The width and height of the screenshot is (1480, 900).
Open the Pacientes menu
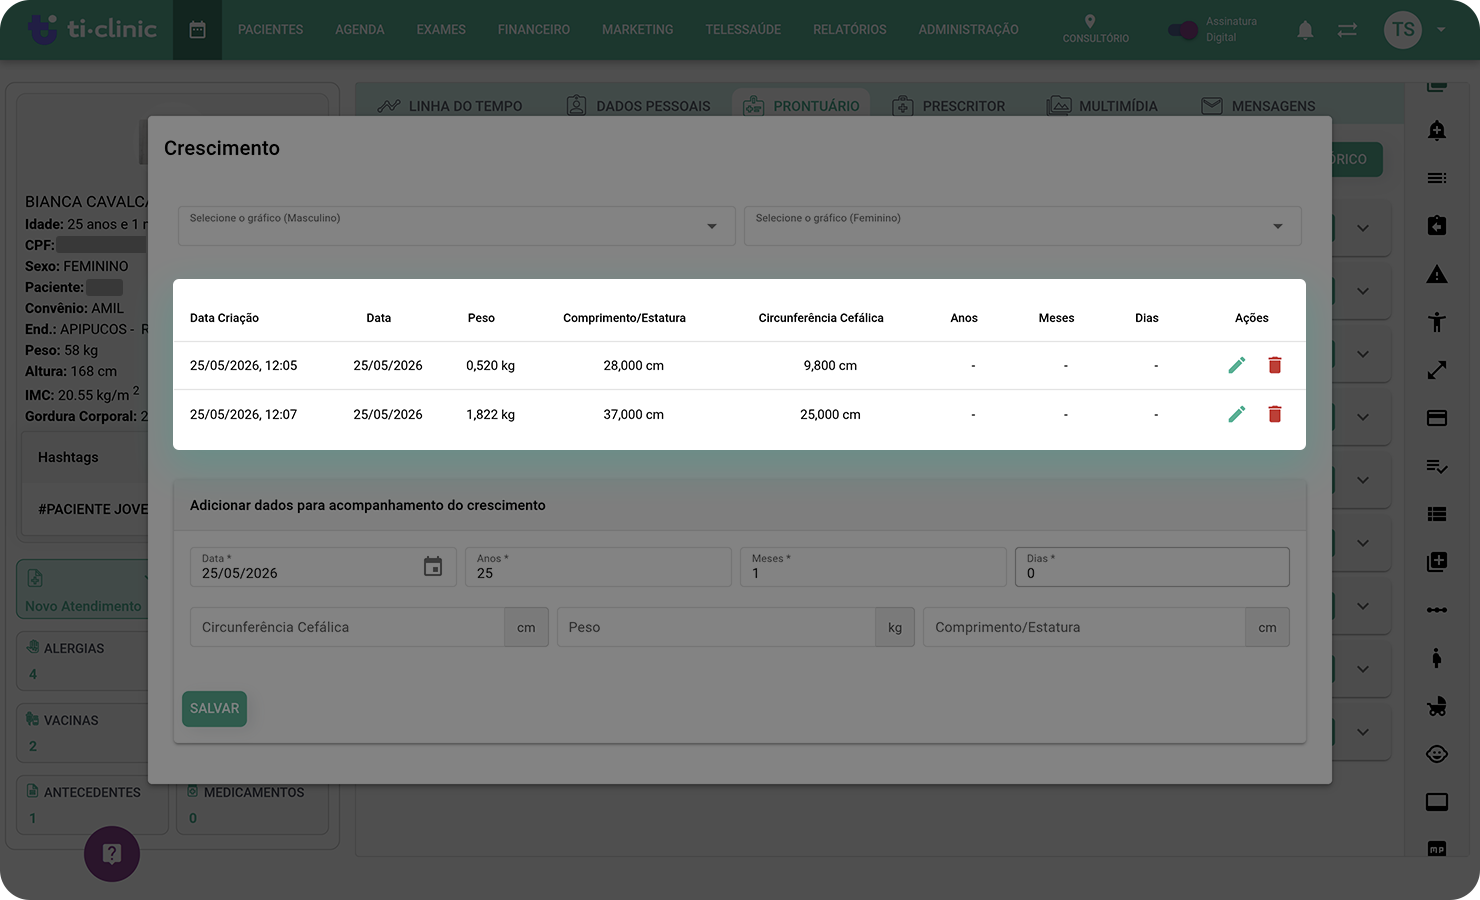[x=270, y=30]
